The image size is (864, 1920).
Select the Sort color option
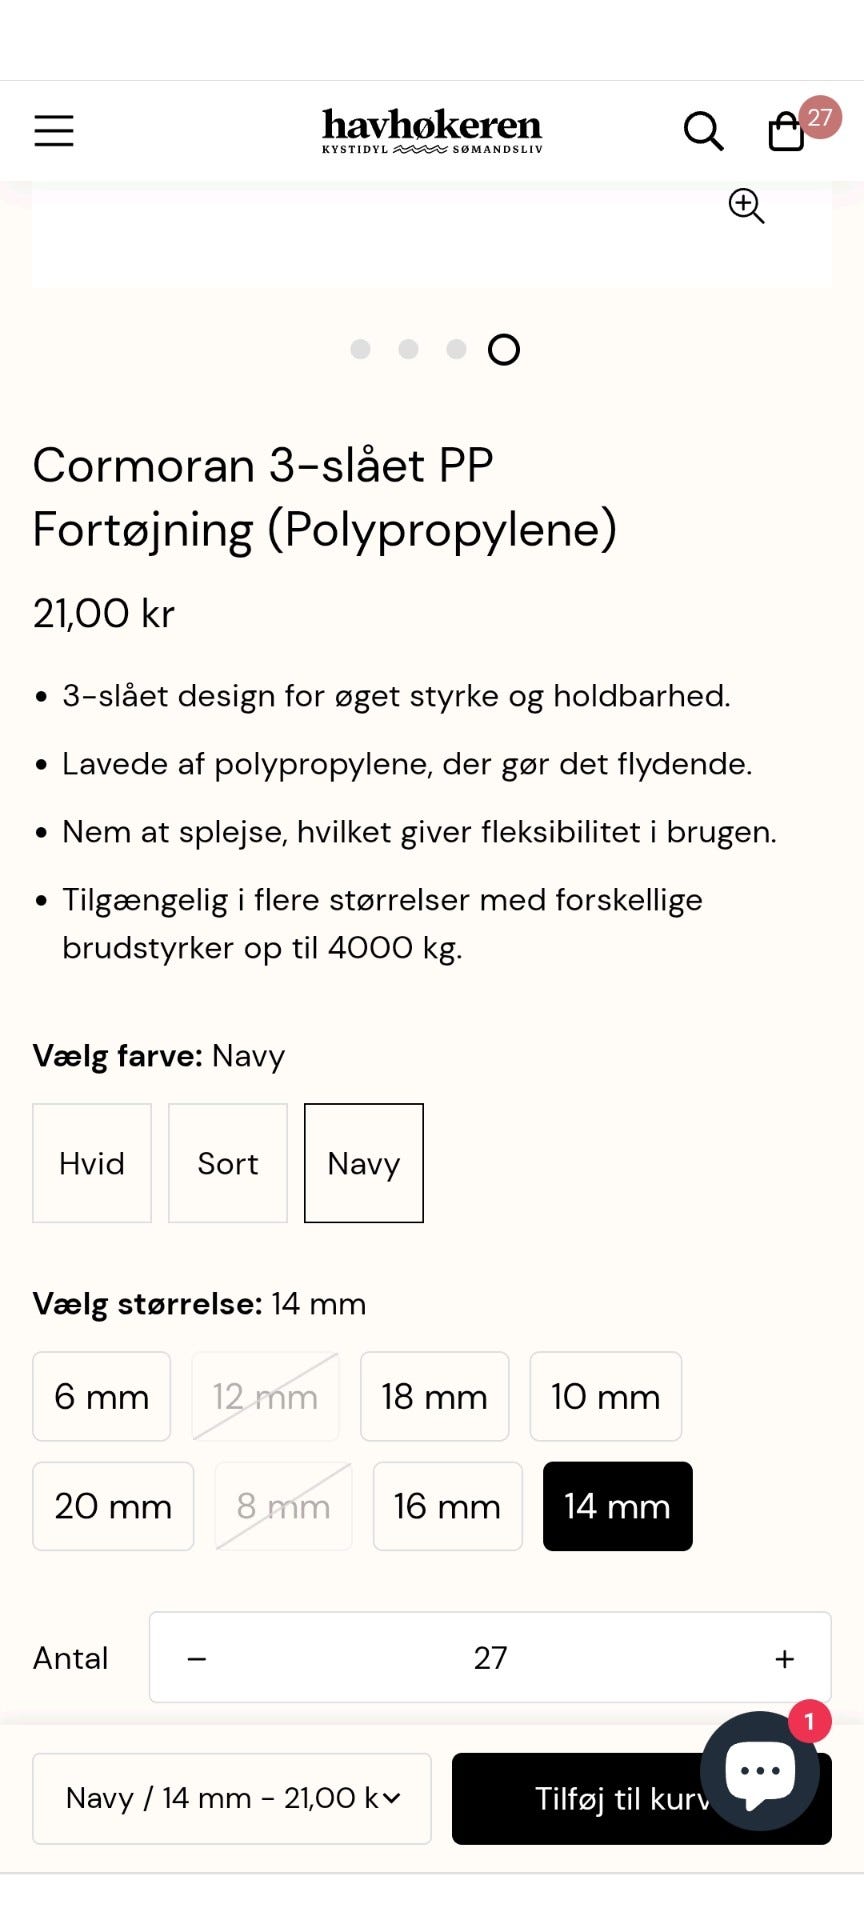[x=227, y=1163]
